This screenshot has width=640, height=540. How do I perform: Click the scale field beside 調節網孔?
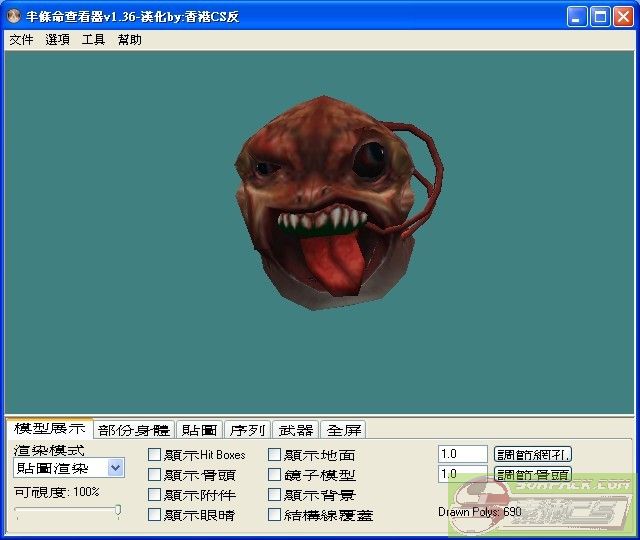[462, 454]
